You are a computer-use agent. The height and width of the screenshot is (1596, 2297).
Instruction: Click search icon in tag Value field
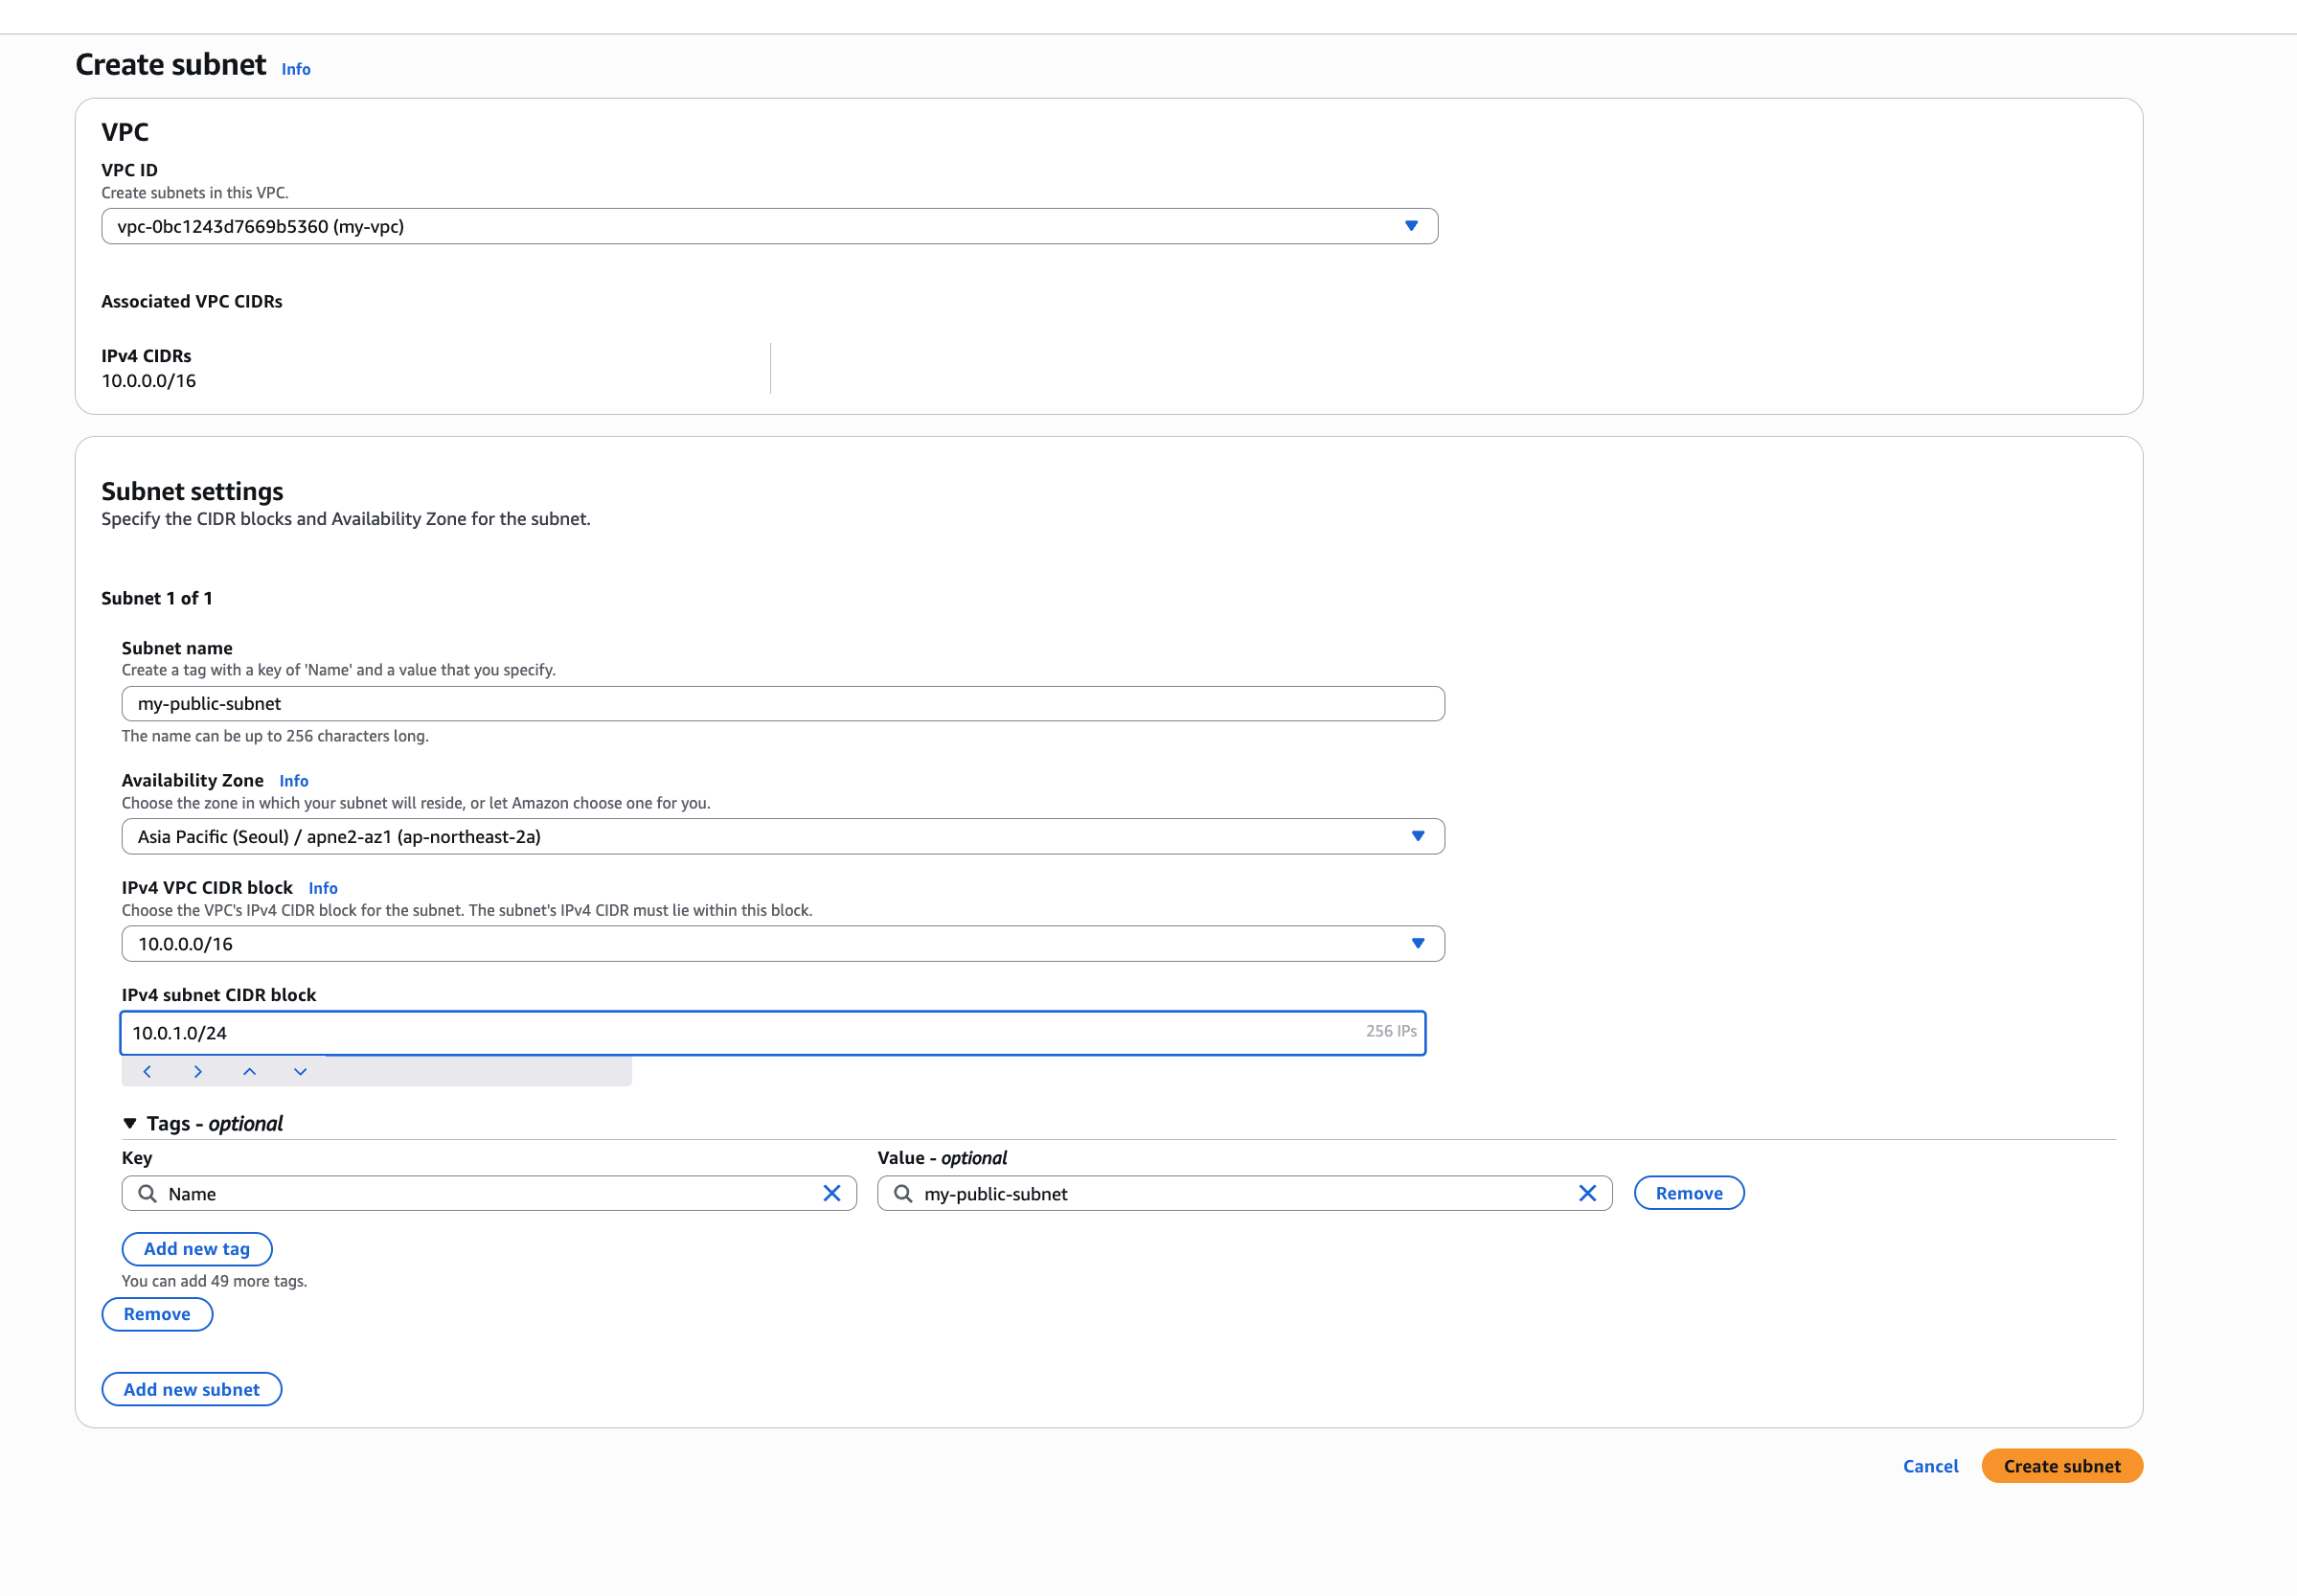click(902, 1193)
